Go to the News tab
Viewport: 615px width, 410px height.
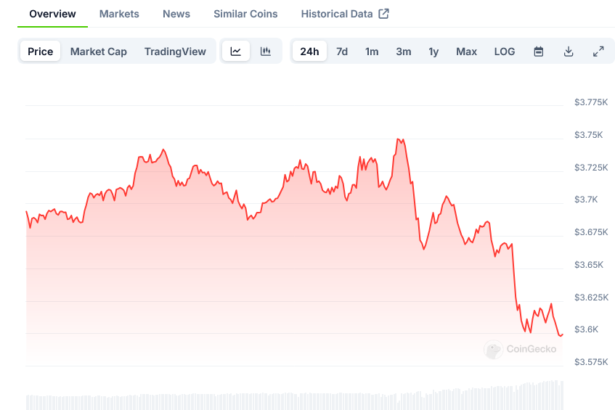coord(176,14)
